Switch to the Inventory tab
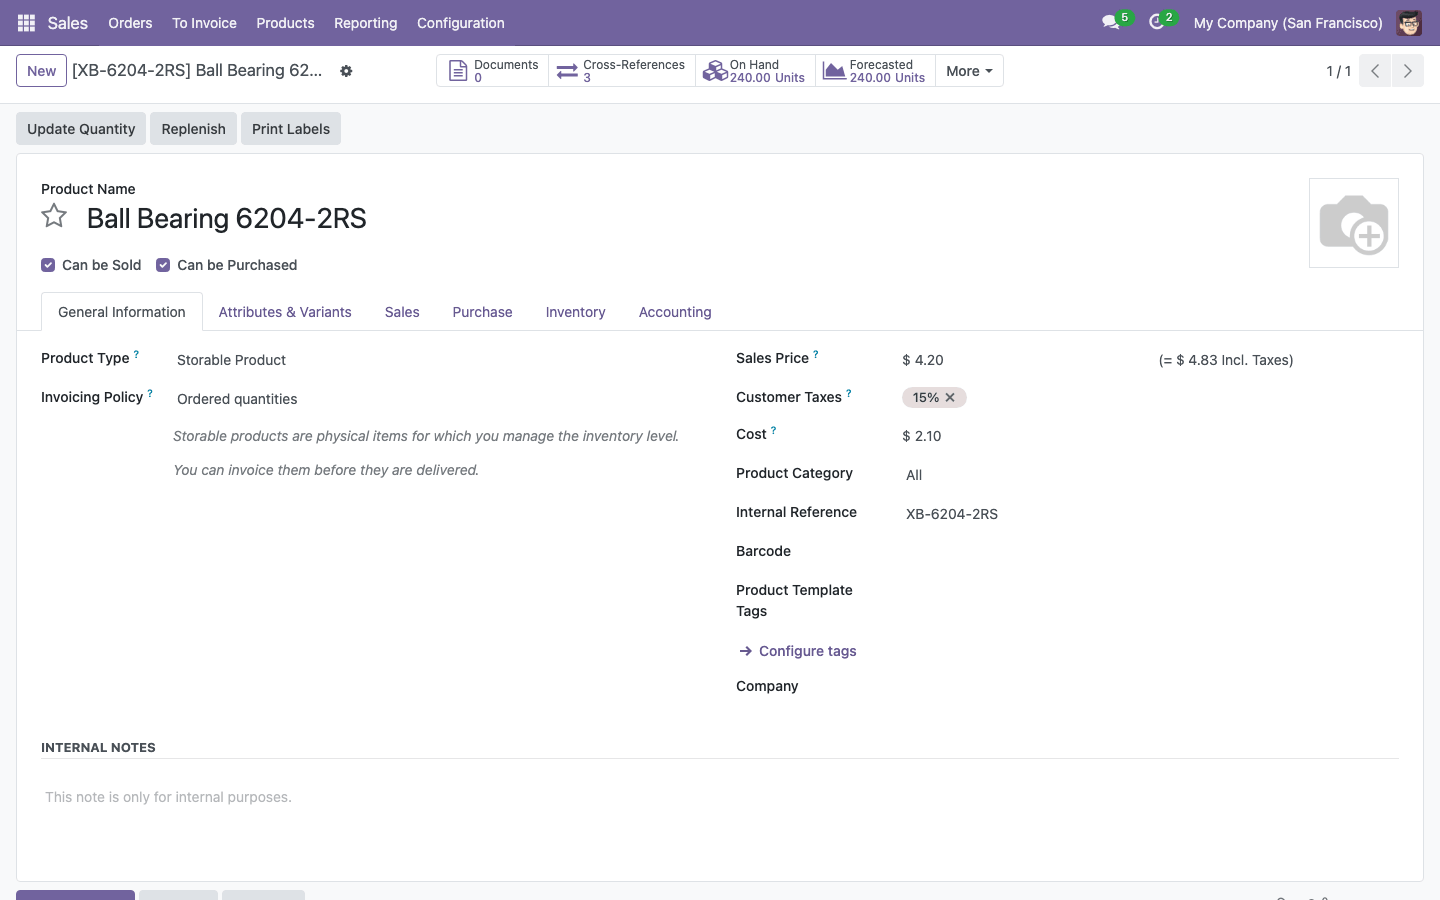Viewport: 1440px width, 900px height. pyautogui.click(x=575, y=312)
